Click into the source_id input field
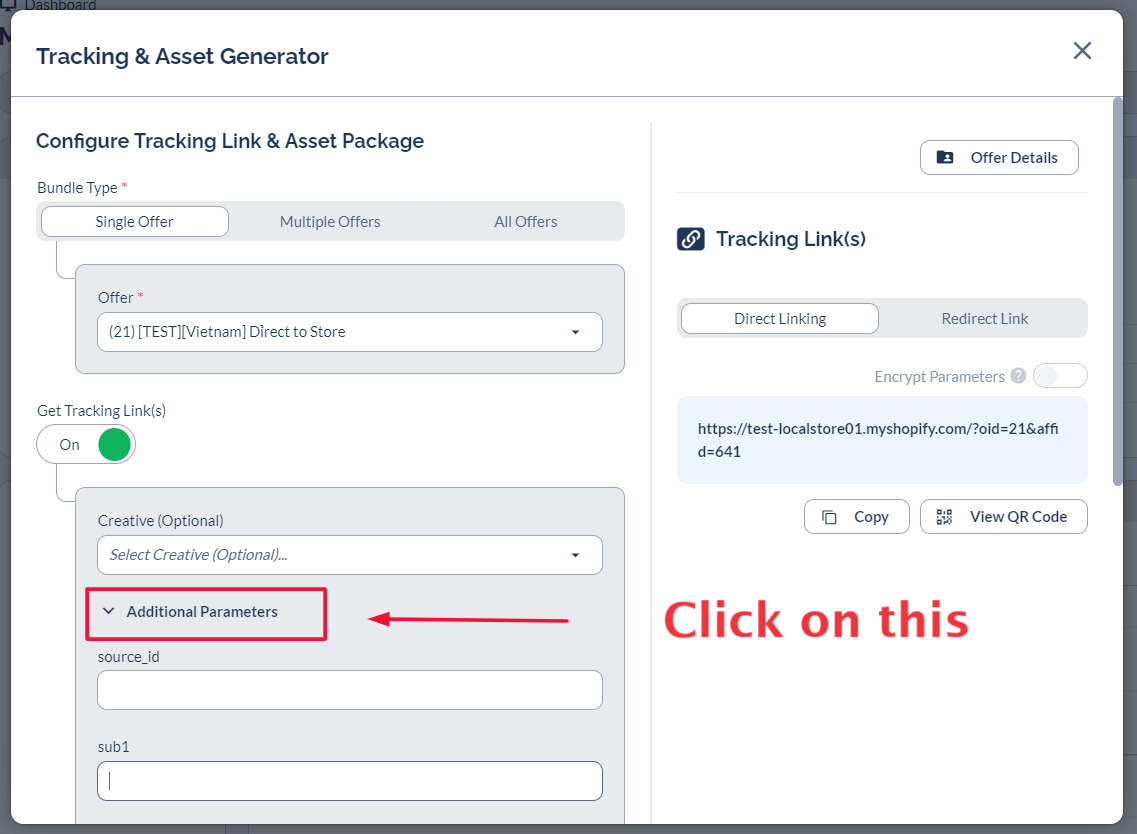This screenshot has height=834, width=1137. pyautogui.click(x=349, y=690)
